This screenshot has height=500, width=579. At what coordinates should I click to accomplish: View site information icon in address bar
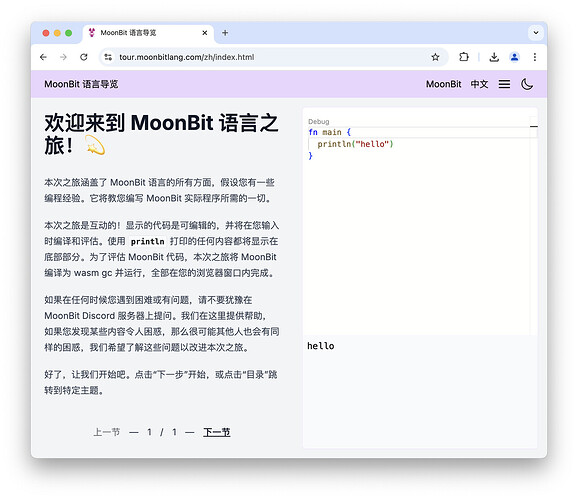tap(108, 57)
